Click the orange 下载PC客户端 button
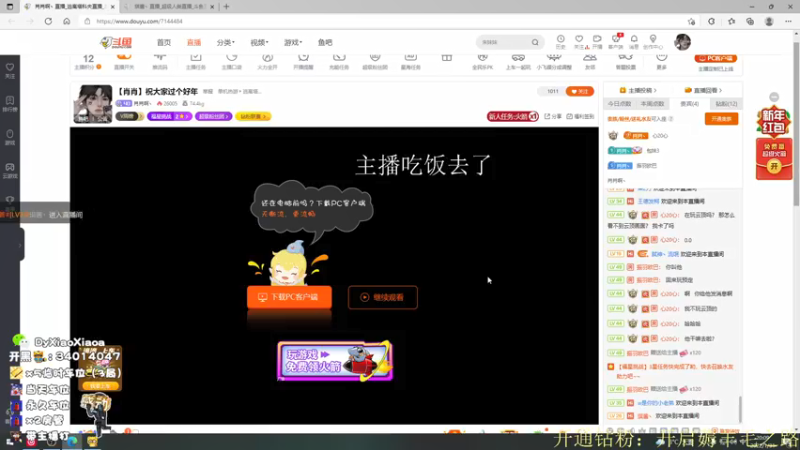Image resolution: width=800 pixels, height=450 pixels. pyautogui.click(x=289, y=297)
